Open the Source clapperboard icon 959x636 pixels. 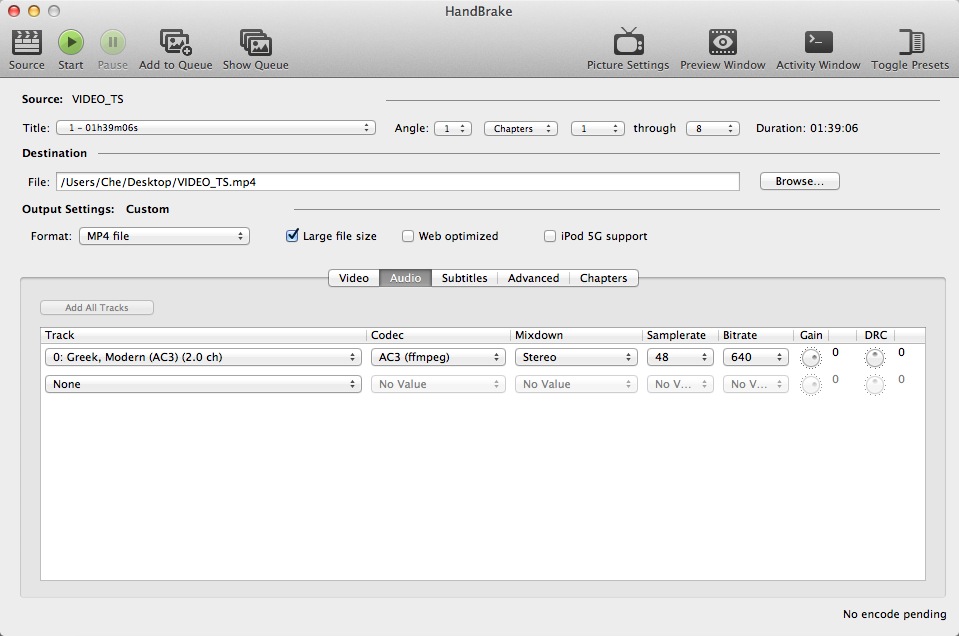26,42
